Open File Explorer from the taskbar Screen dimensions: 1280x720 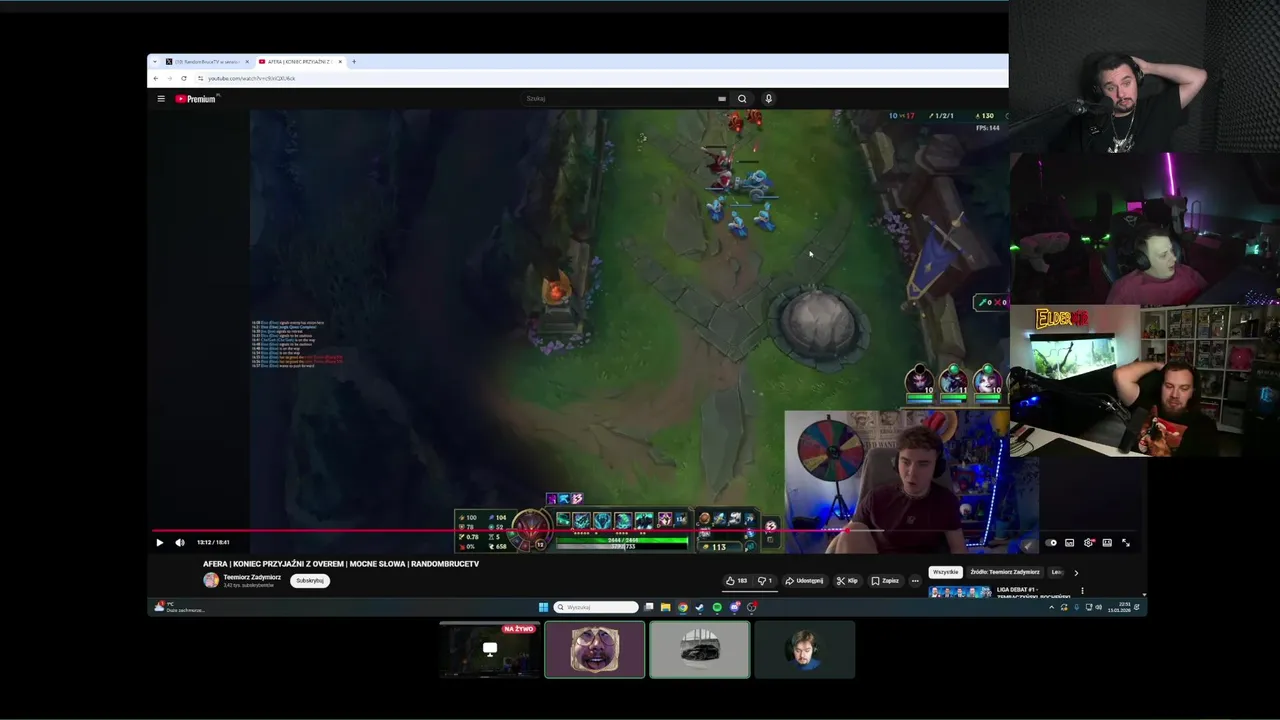pos(666,607)
